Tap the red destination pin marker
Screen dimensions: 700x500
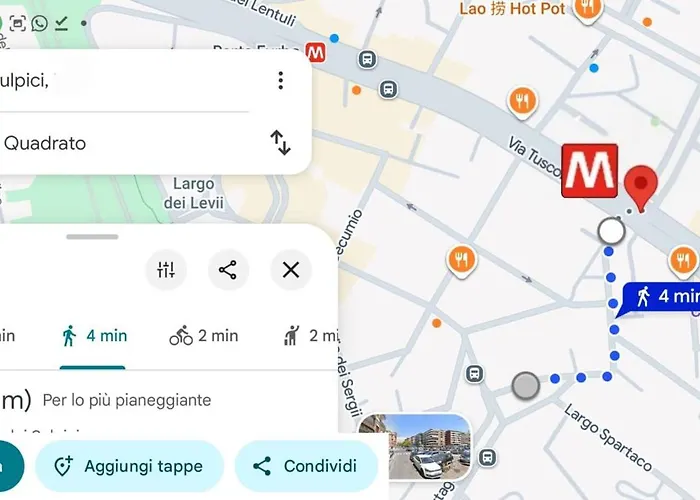click(x=641, y=188)
